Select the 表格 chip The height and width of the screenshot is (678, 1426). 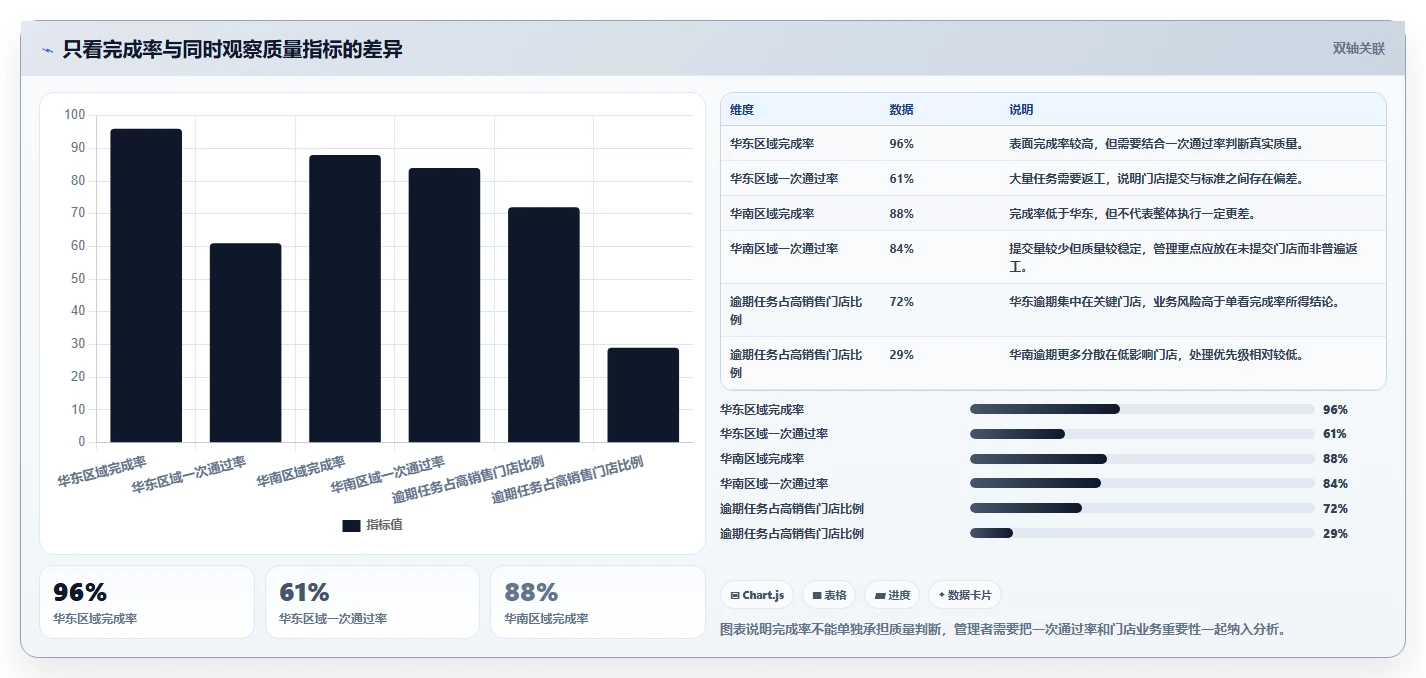(829, 595)
